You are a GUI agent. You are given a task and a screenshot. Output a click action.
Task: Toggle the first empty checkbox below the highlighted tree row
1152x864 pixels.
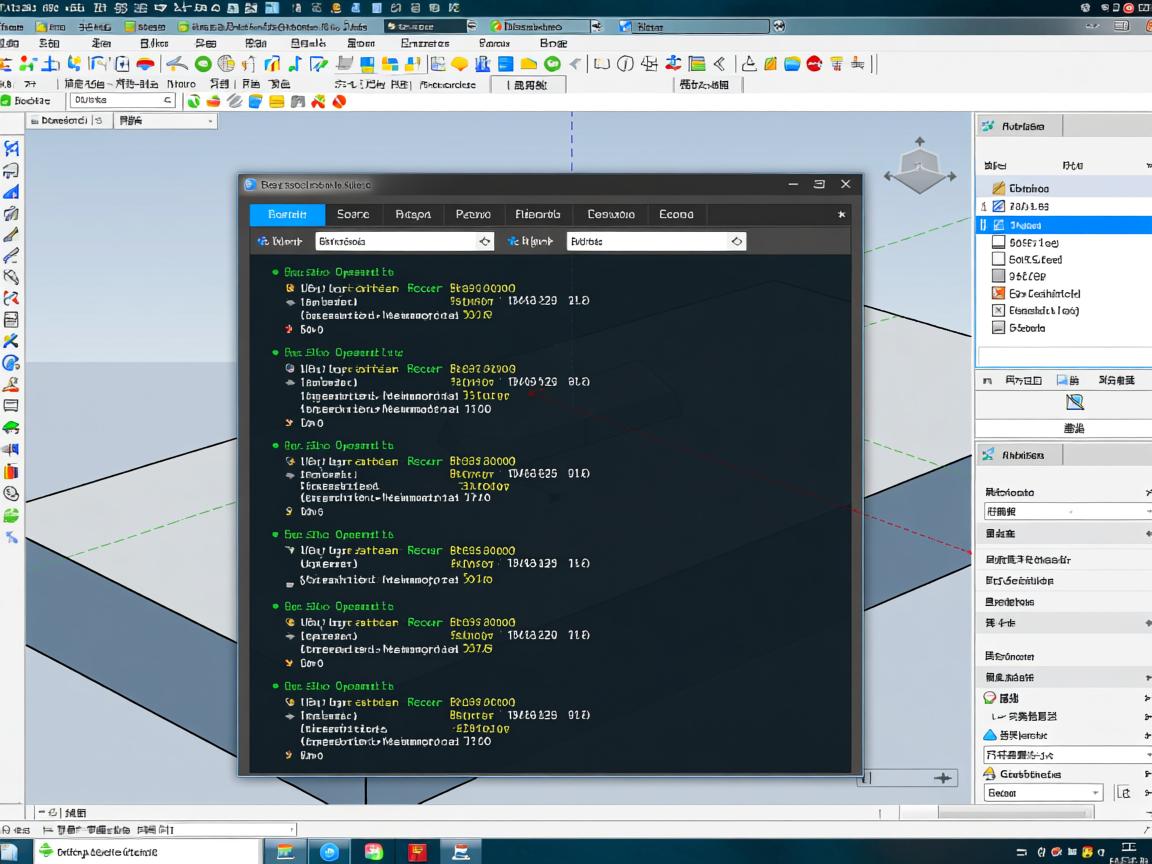point(998,242)
